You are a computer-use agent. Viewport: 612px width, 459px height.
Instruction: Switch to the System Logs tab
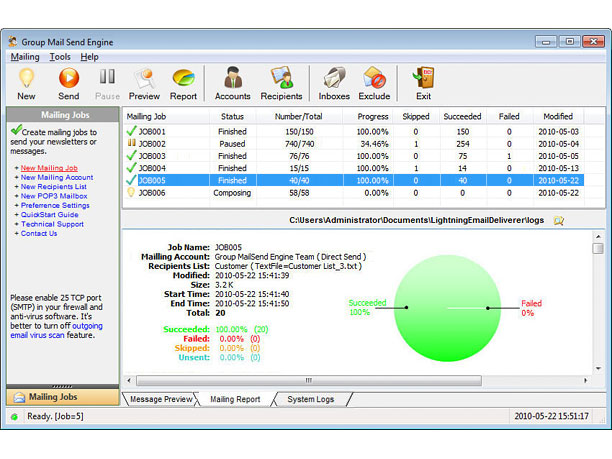click(311, 399)
